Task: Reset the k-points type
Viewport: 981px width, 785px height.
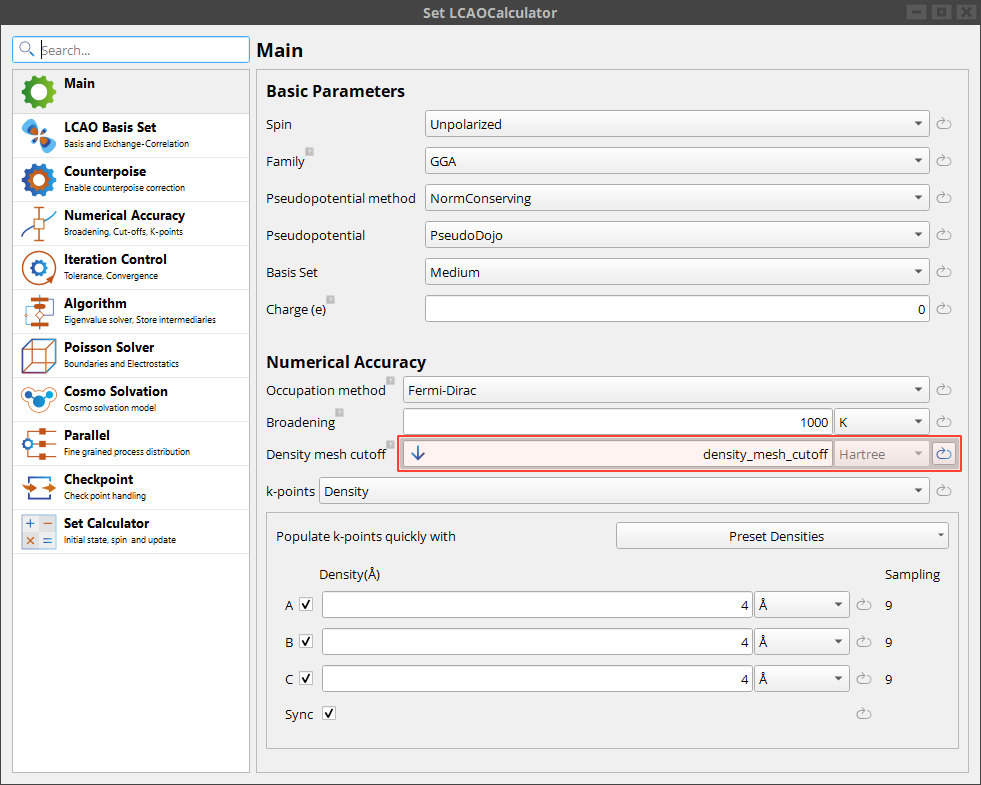Action: pyautogui.click(x=943, y=491)
